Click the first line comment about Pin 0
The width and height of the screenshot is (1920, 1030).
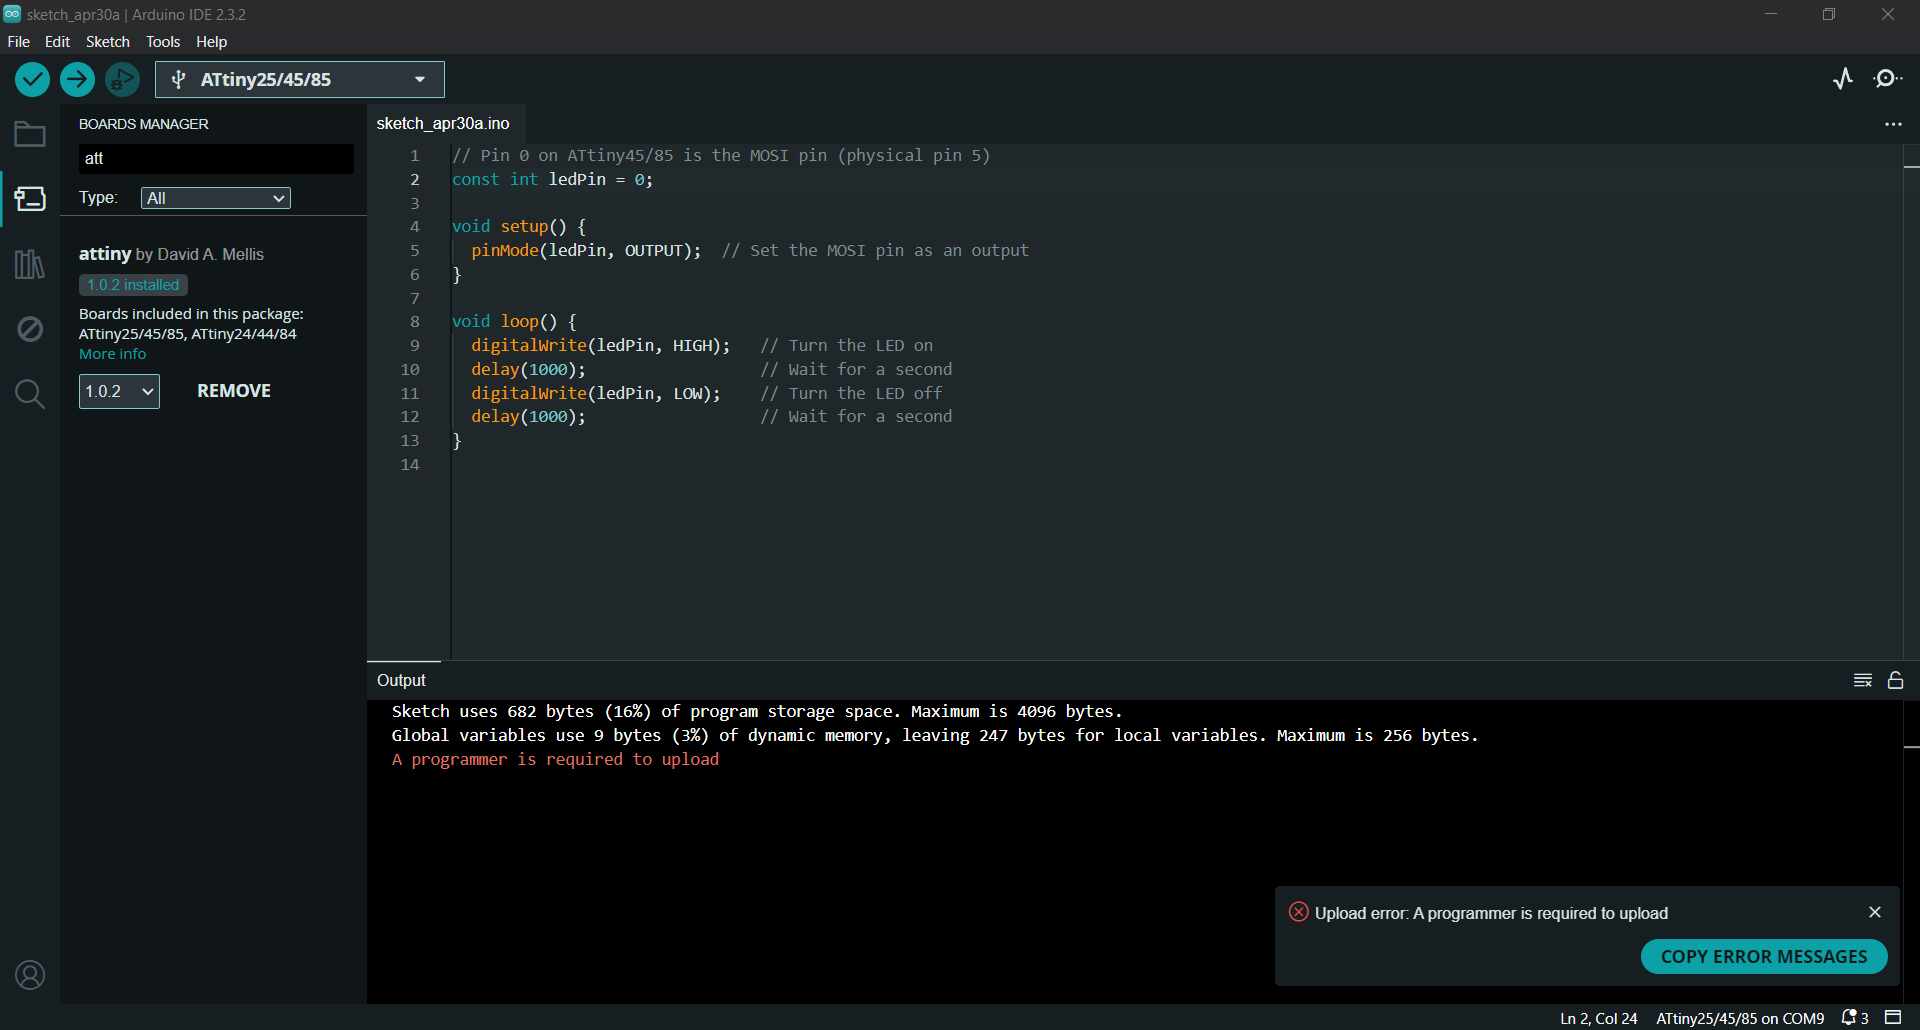coord(721,155)
